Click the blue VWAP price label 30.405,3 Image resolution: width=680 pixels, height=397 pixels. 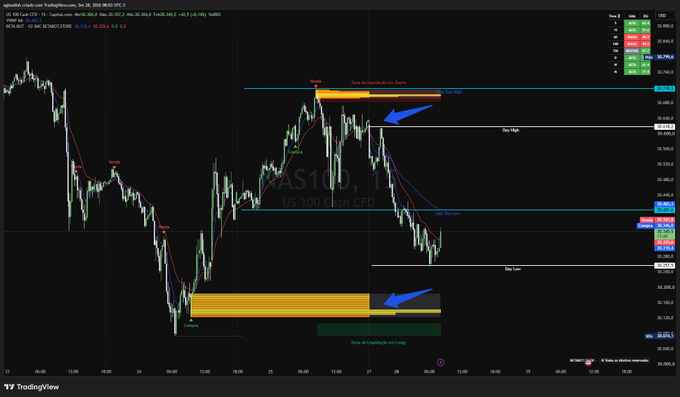point(664,204)
